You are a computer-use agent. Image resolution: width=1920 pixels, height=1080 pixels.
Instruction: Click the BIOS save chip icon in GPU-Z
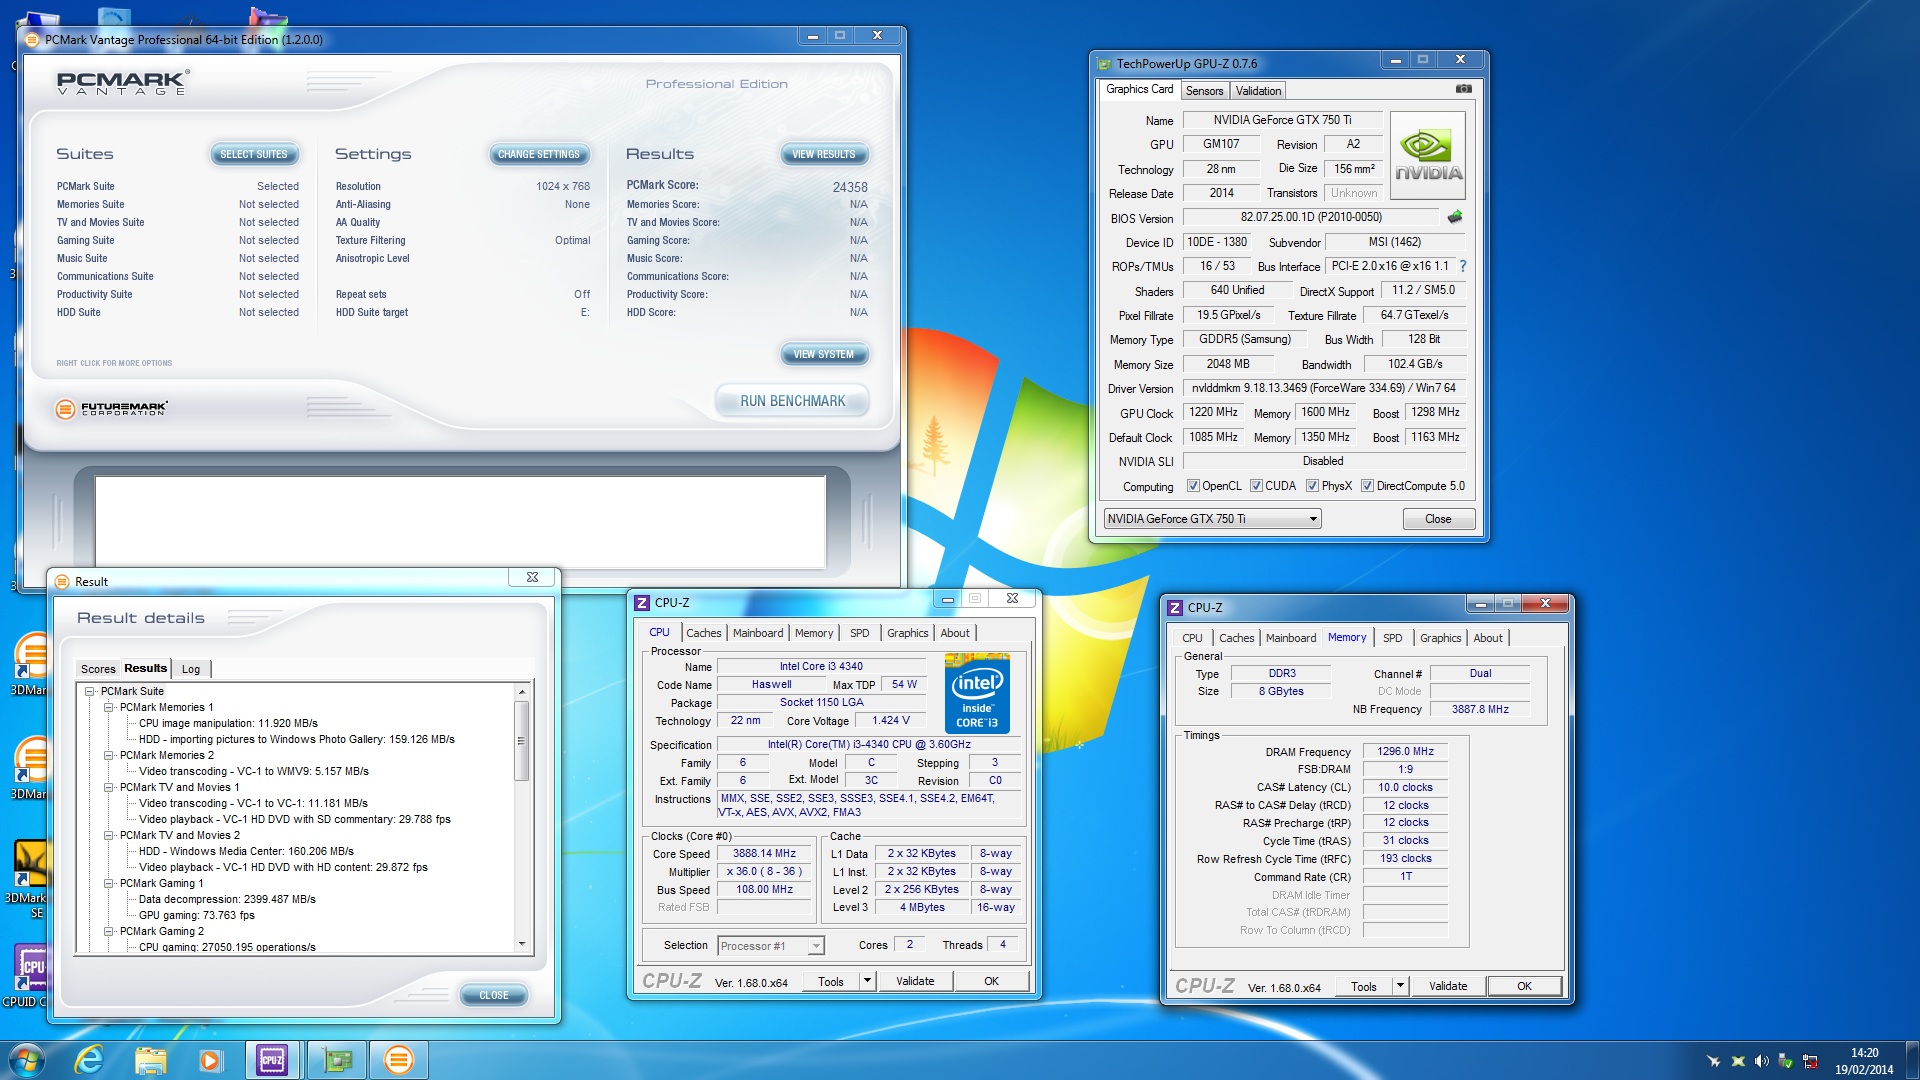1455,217
